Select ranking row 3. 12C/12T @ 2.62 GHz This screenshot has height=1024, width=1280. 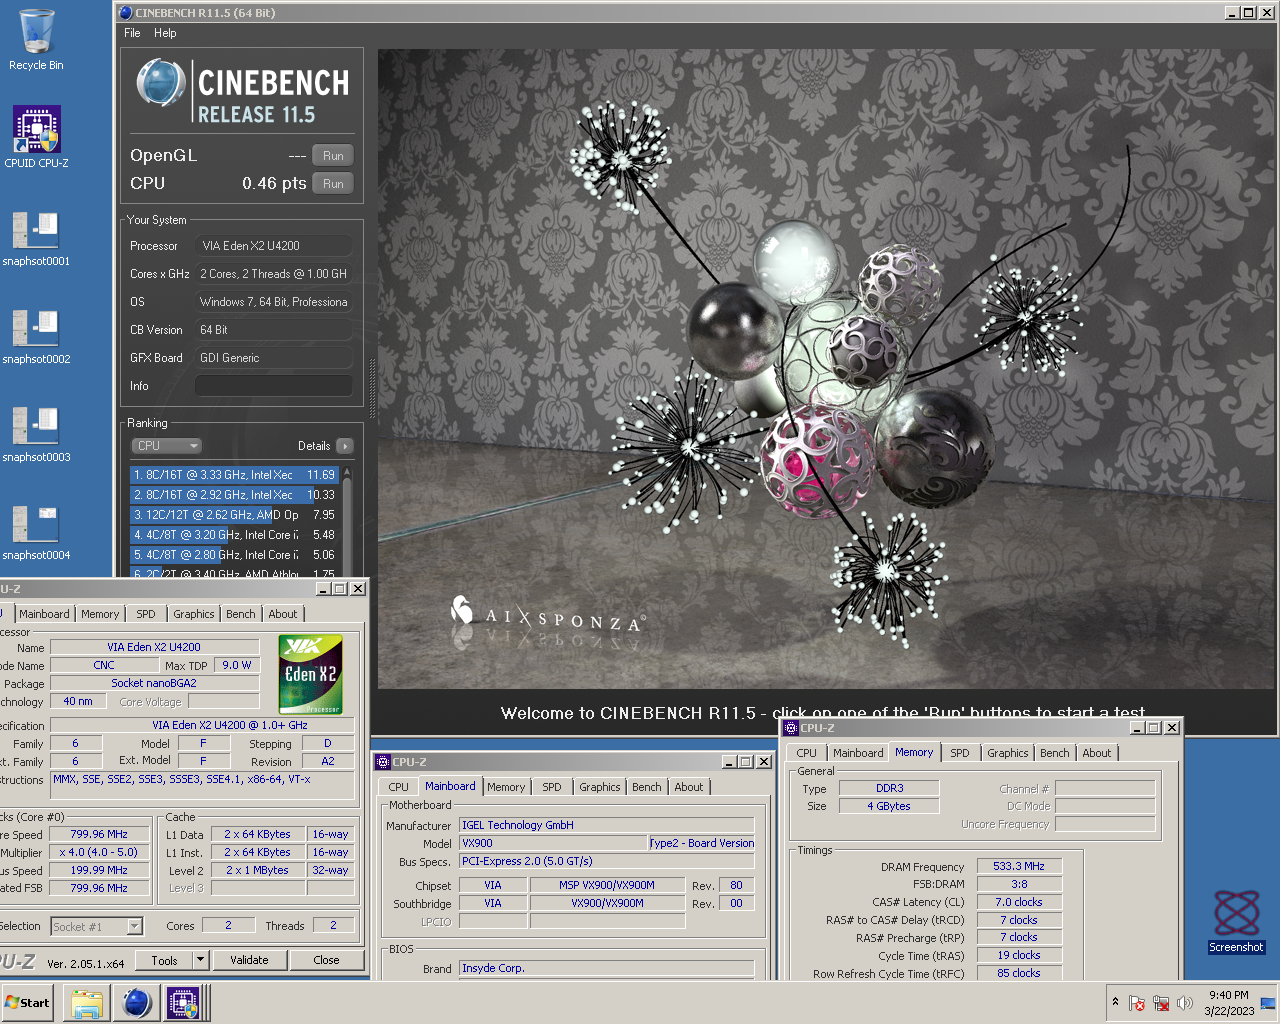click(234, 515)
